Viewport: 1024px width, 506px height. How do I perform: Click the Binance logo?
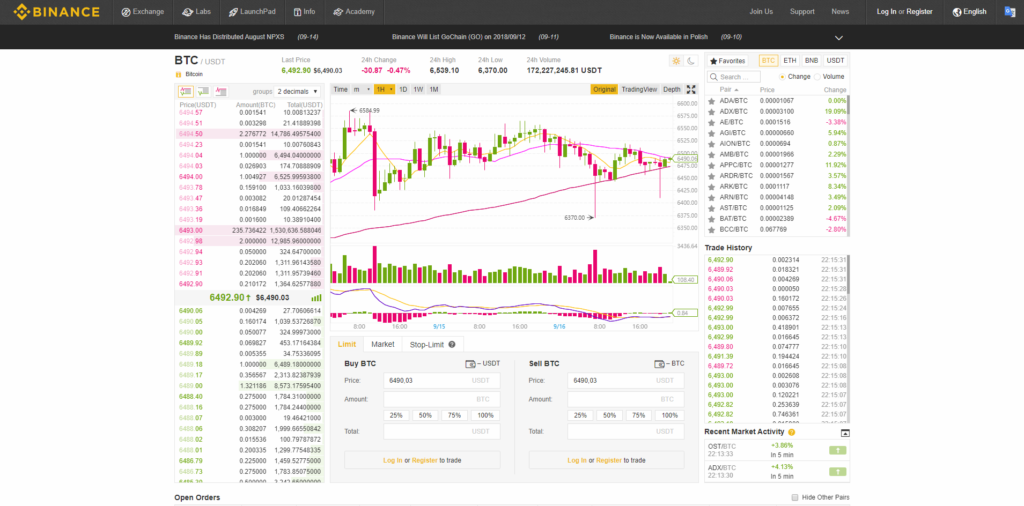57,11
